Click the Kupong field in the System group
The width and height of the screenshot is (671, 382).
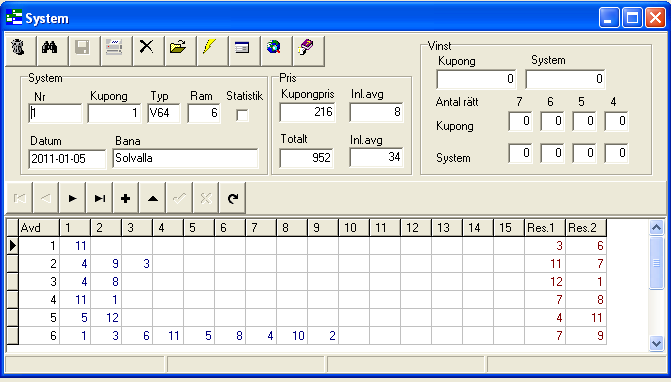click(x=114, y=113)
